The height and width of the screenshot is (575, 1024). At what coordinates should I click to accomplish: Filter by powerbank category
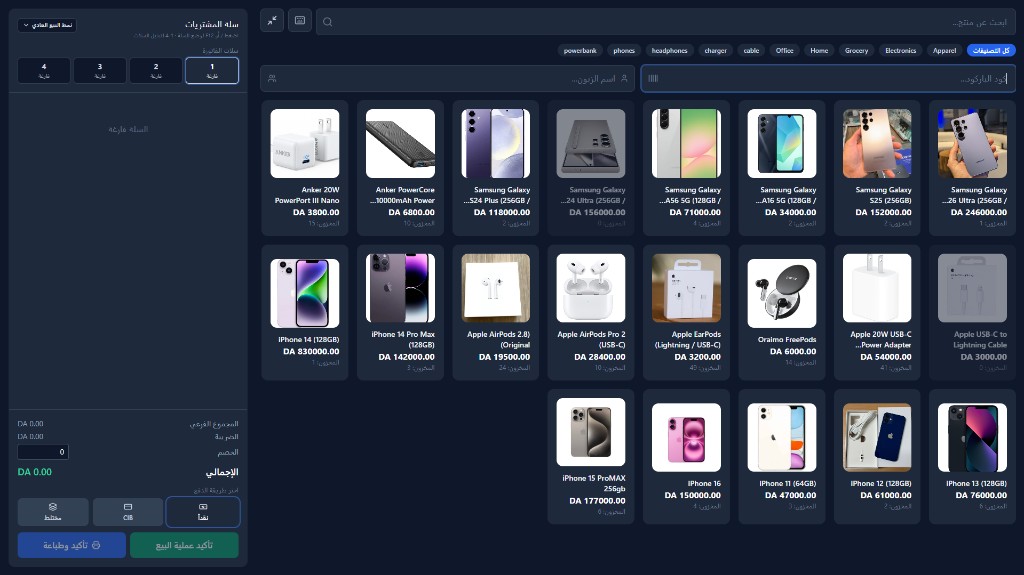(580, 50)
